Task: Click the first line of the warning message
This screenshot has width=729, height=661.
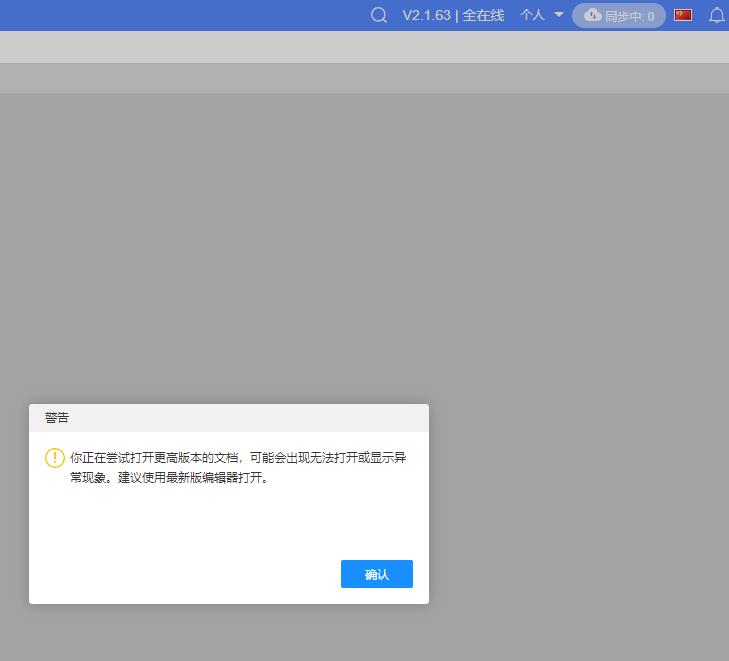Action: (x=238, y=457)
